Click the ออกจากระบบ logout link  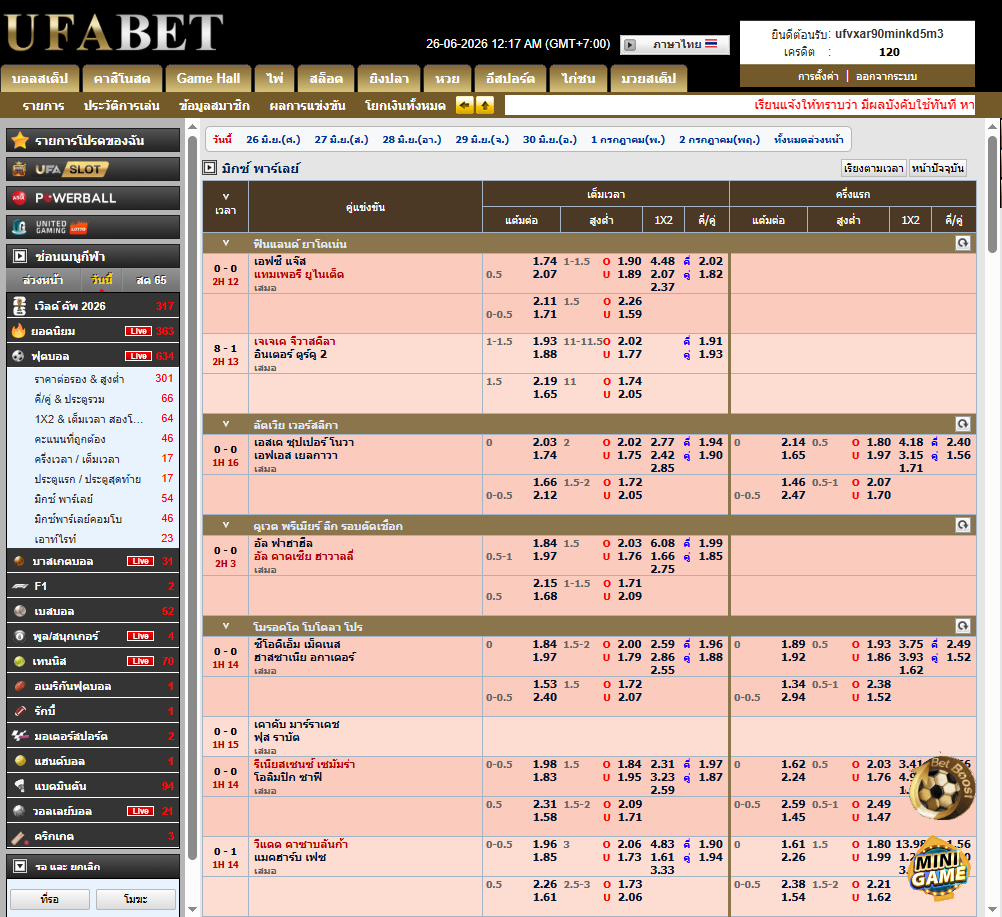[886, 76]
